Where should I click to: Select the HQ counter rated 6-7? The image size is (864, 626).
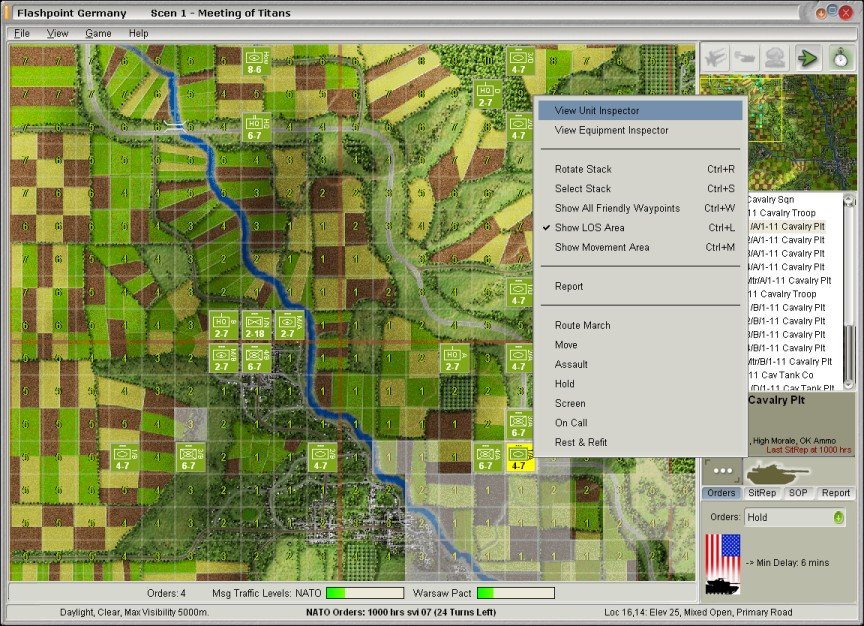point(256,128)
